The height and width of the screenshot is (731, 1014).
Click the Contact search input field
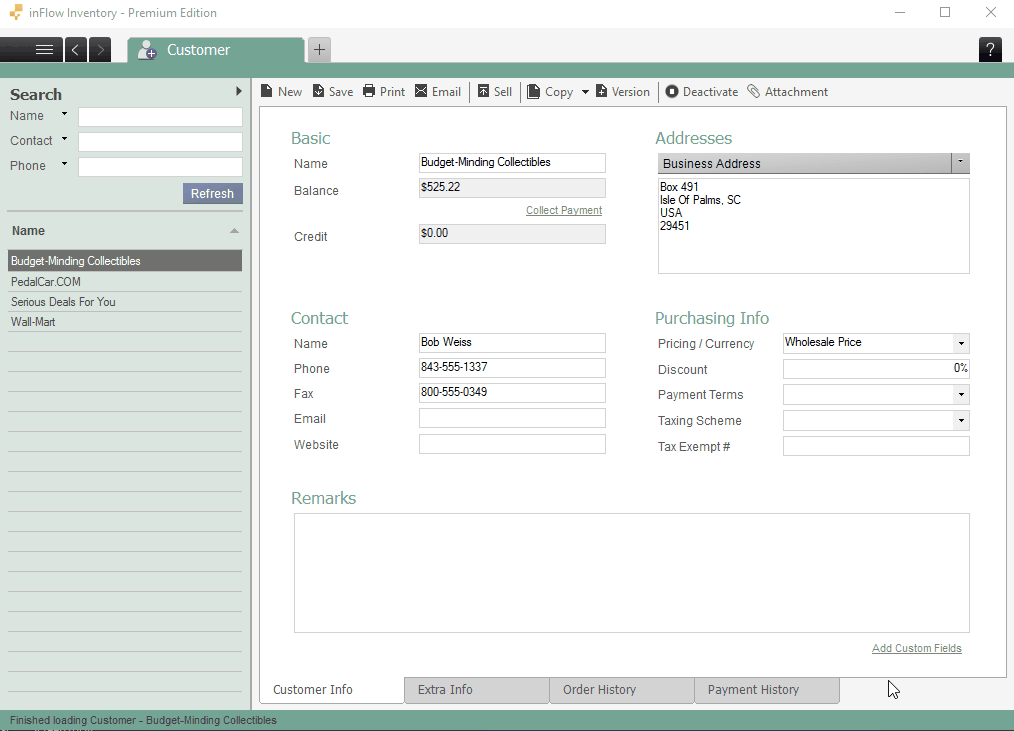click(x=160, y=142)
